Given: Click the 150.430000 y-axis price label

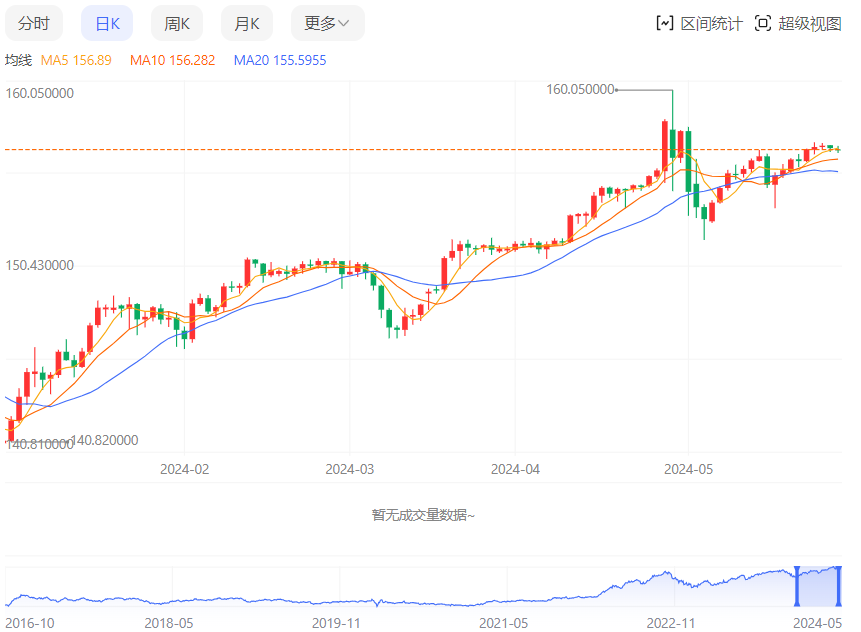Looking at the screenshot, I should (40, 265).
